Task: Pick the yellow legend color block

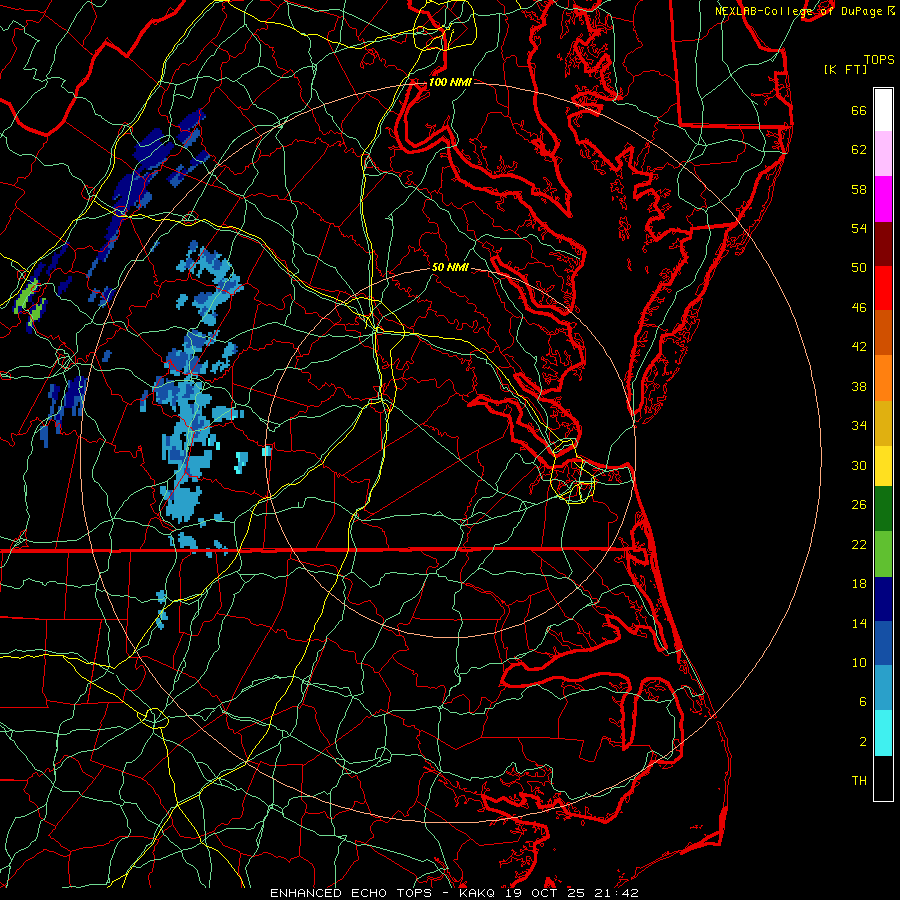Action: tap(883, 465)
